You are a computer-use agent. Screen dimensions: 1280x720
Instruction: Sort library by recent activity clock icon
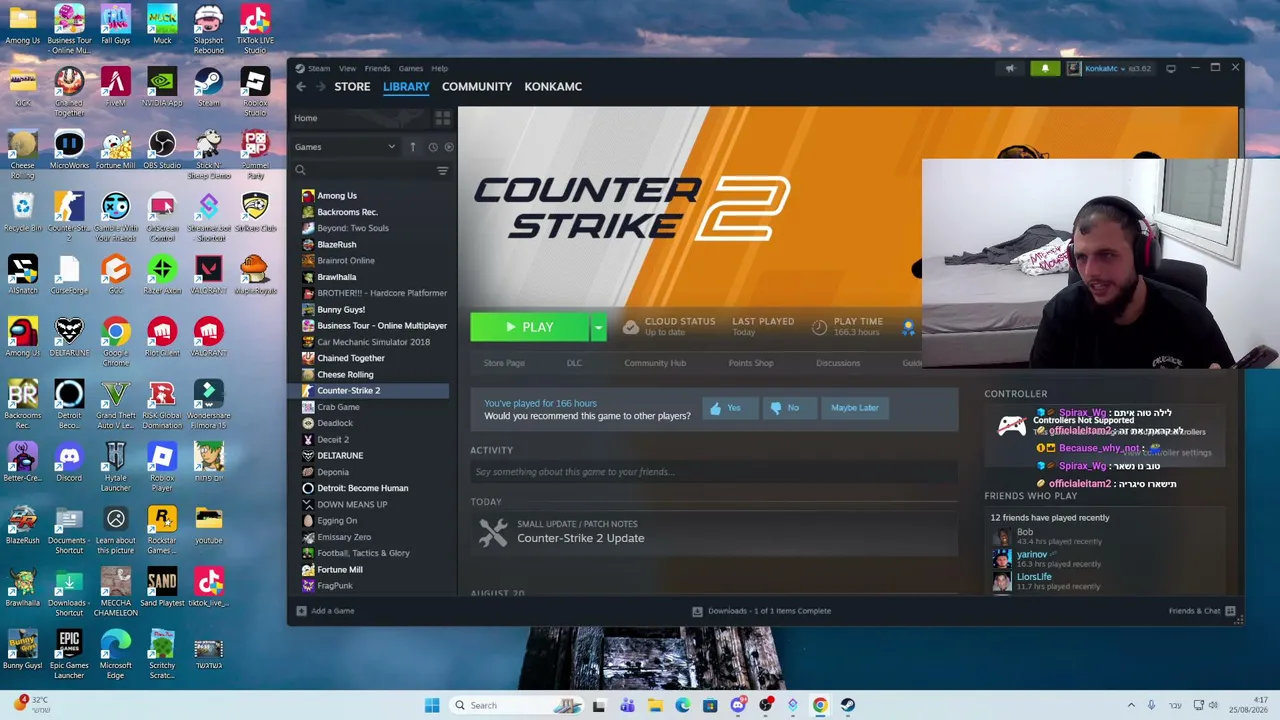(x=433, y=147)
